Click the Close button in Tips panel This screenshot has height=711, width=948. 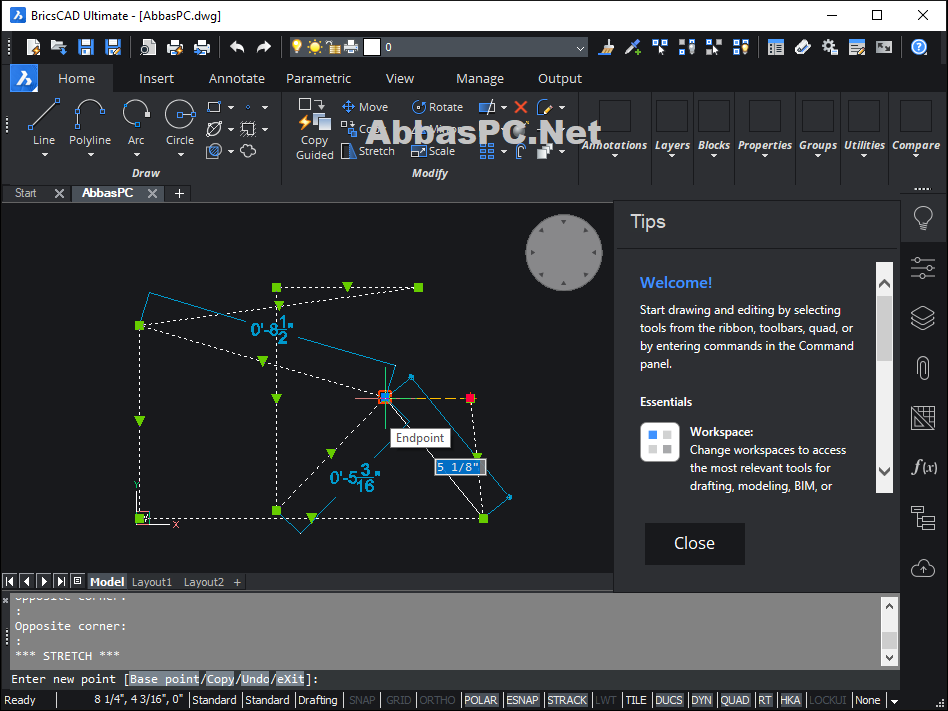[x=695, y=544]
